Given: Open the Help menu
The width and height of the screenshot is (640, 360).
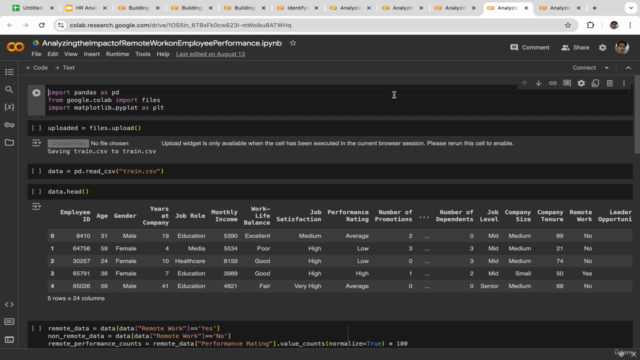Looking at the screenshot, I should (x=163, y=54).
